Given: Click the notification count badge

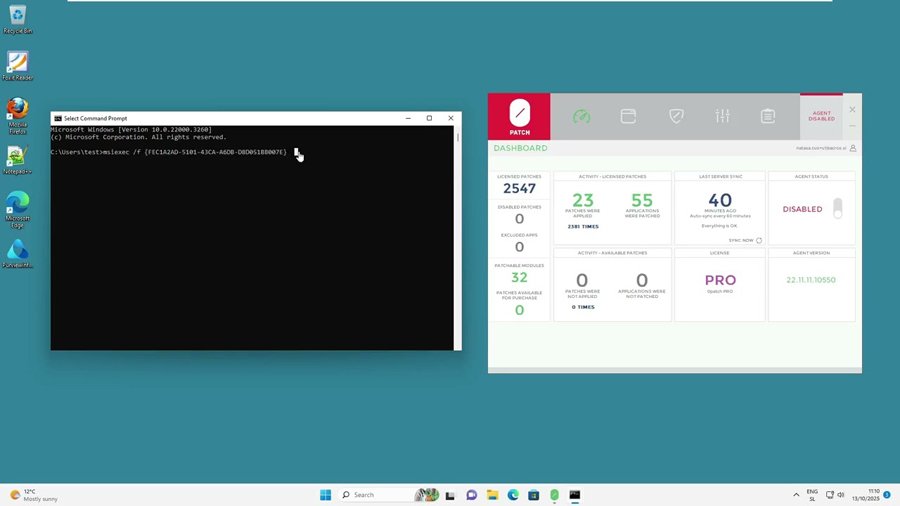Looking at the screenshot, I should (x=887, y=495).
